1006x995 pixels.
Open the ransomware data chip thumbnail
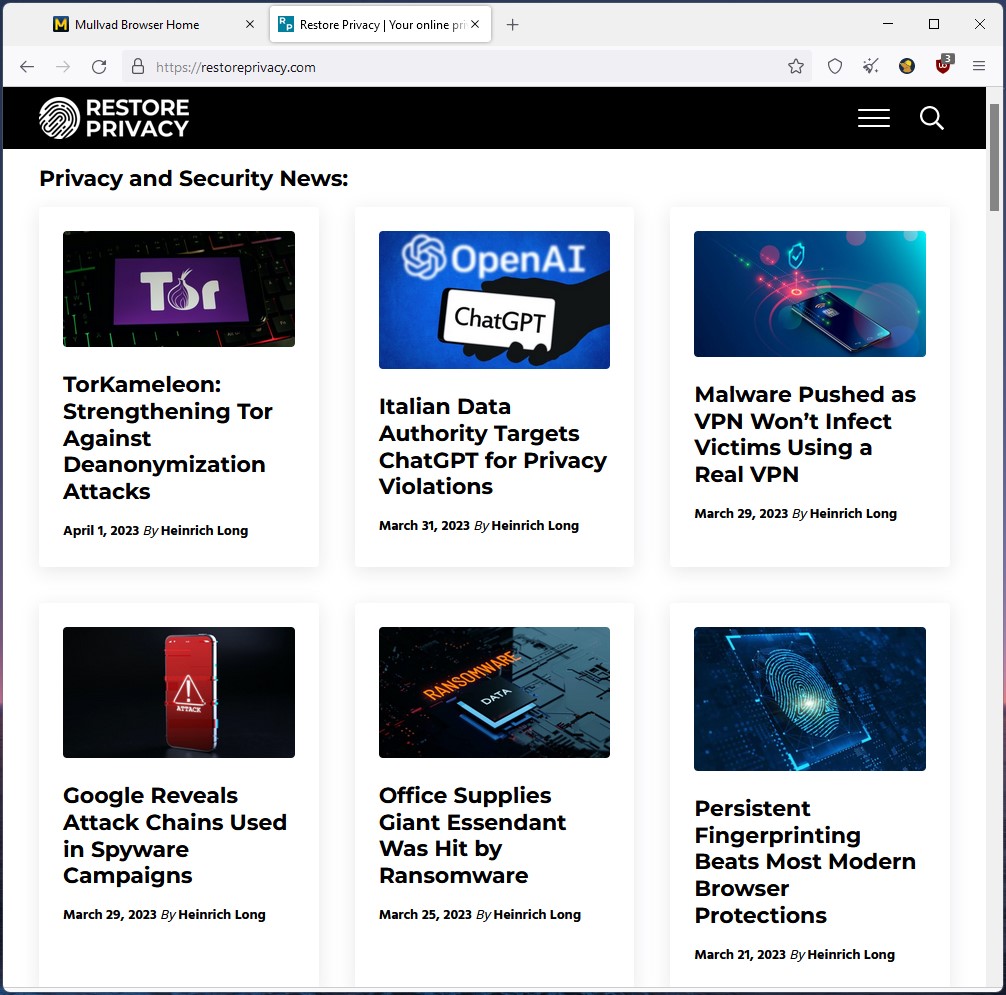click(495, 692)
